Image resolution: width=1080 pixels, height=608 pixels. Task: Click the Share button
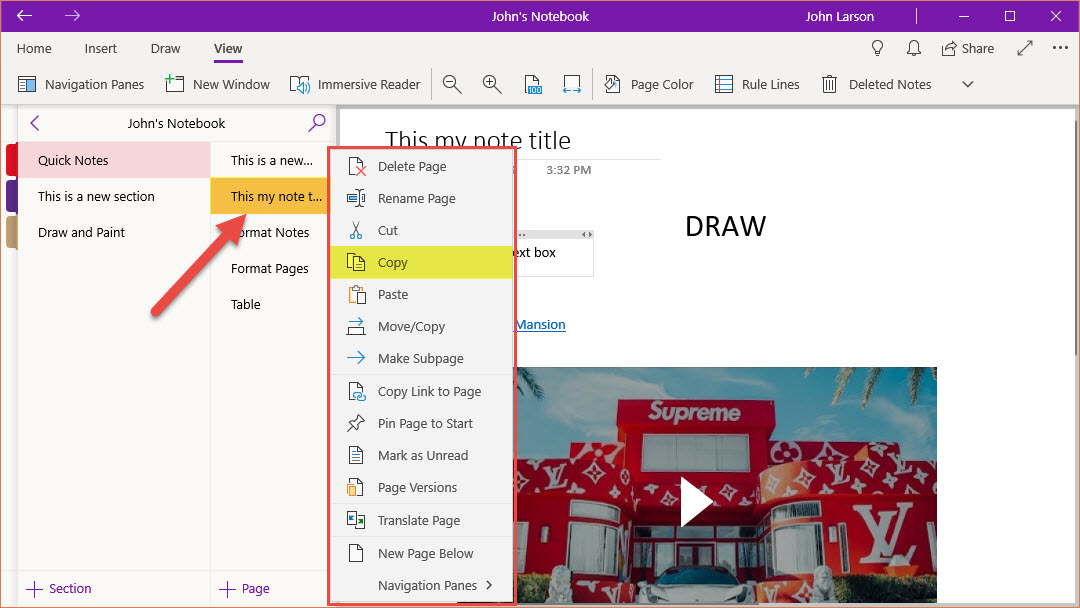coord(967,48)
